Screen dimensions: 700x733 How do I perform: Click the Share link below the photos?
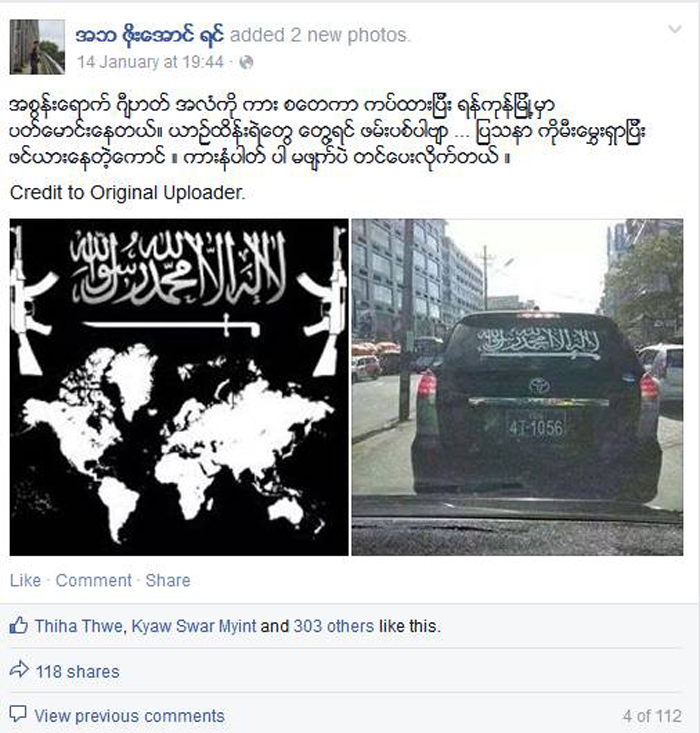point(168,580)
